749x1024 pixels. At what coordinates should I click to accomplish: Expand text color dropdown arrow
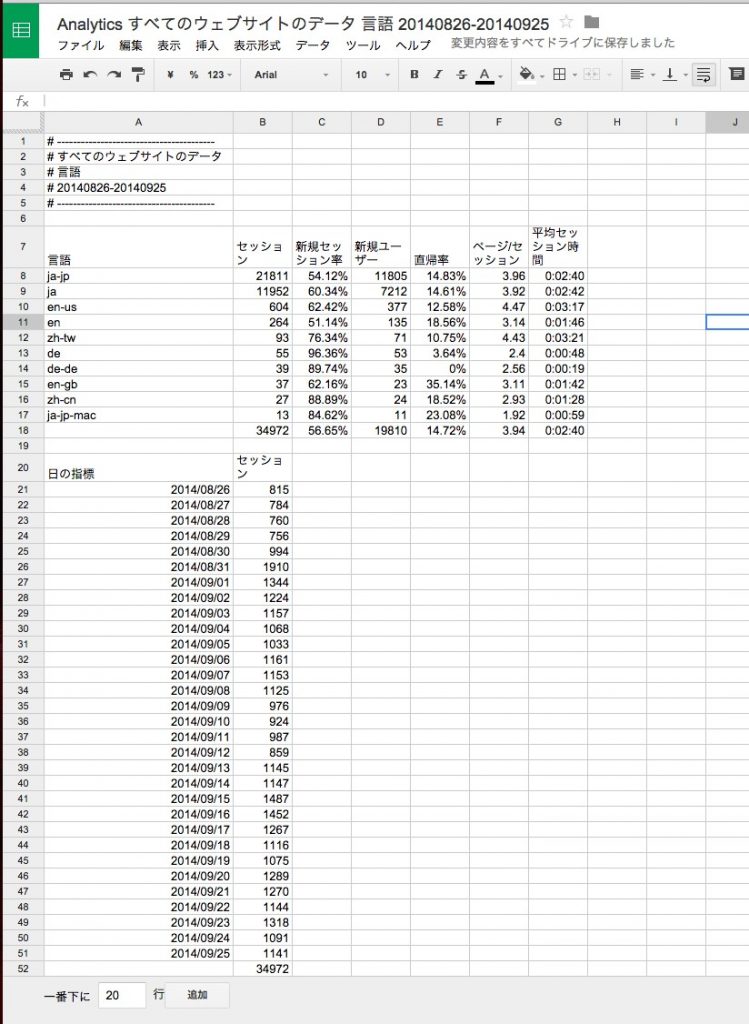point(501,76)
